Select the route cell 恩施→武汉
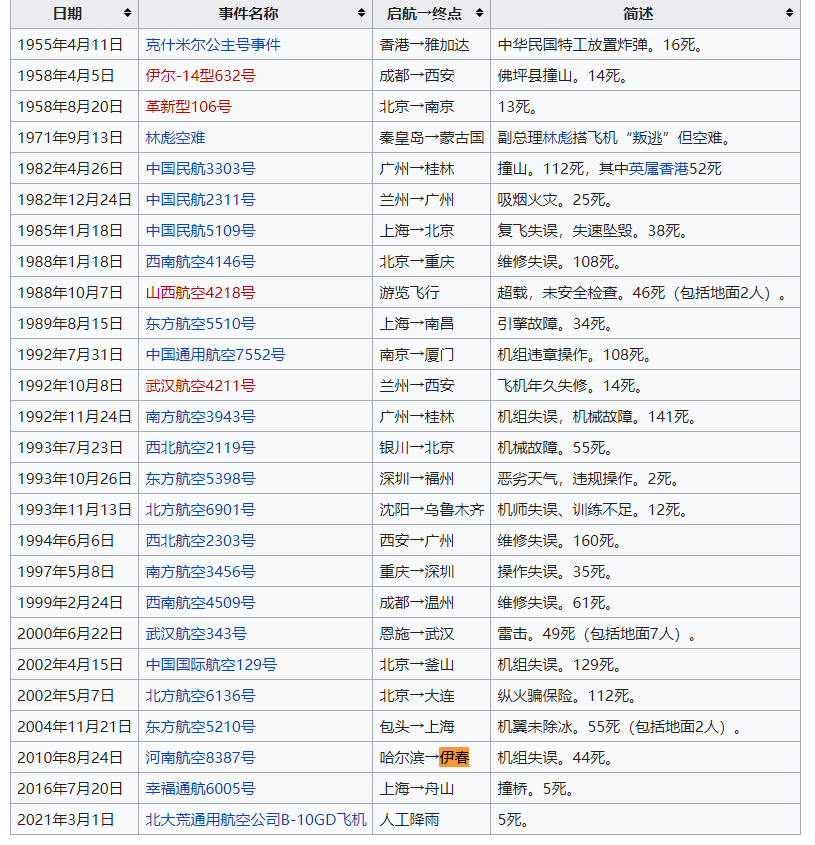Image resolution: width=815 pixels, height=845 pixels. click(x=431, y=634)
